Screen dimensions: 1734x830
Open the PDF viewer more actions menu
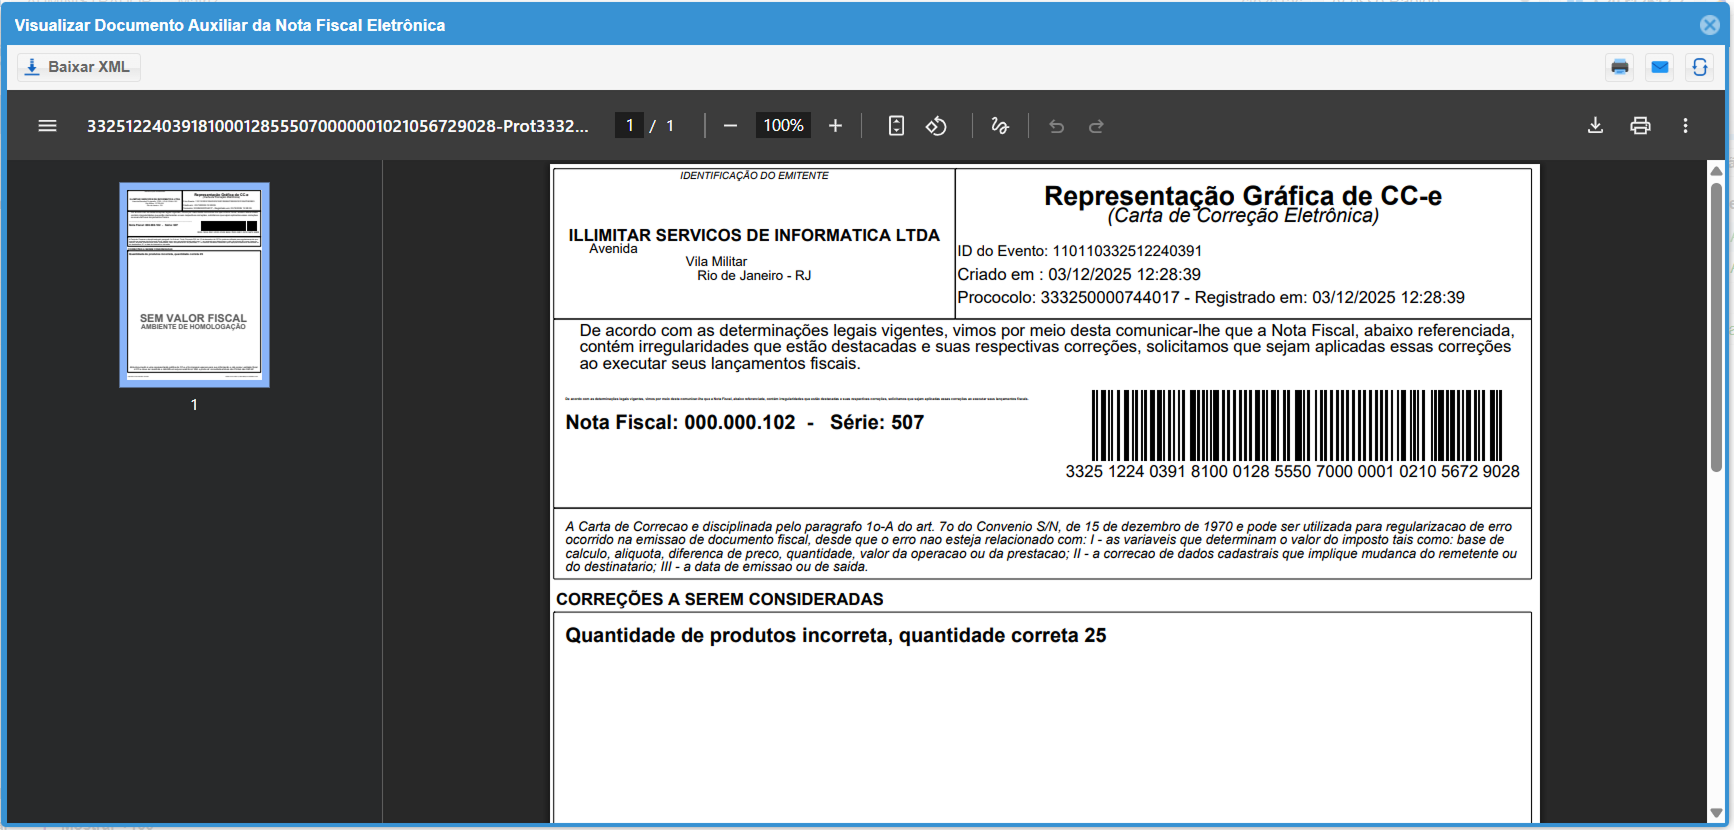[1685, 126]
